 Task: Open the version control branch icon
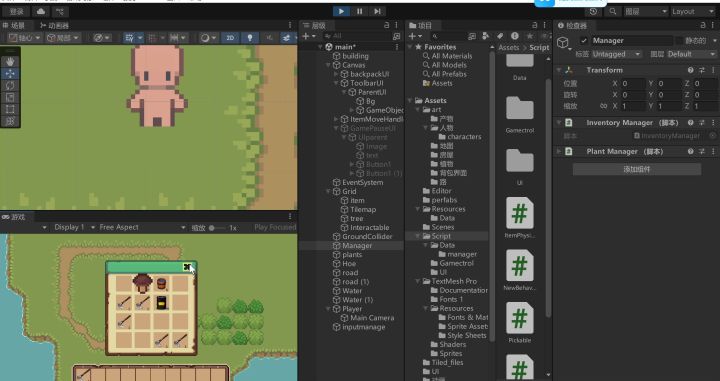coord(60,11)
